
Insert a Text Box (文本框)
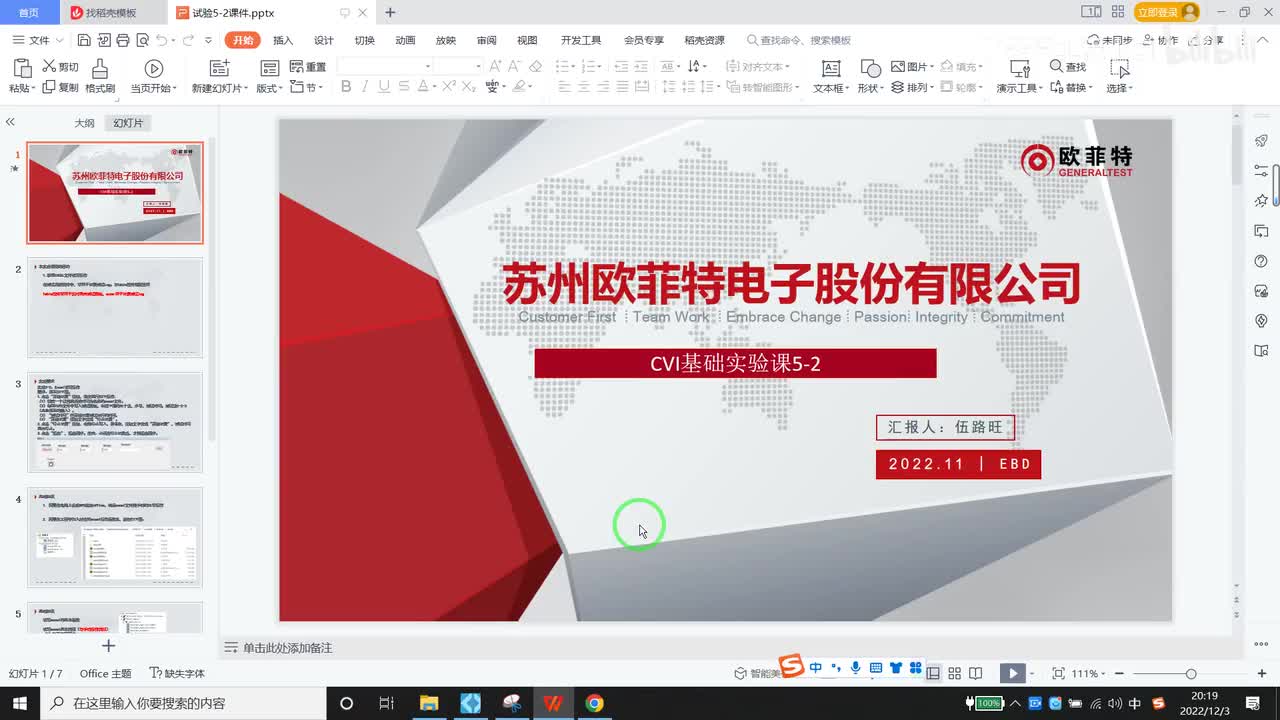click(830, 68)
